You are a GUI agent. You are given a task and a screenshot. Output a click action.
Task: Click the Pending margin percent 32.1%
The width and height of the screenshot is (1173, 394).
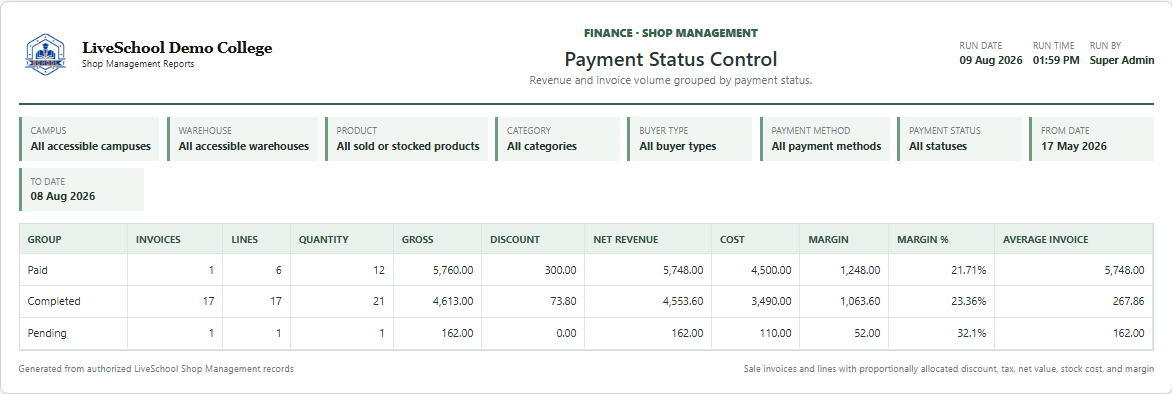(x=972, y=333)
